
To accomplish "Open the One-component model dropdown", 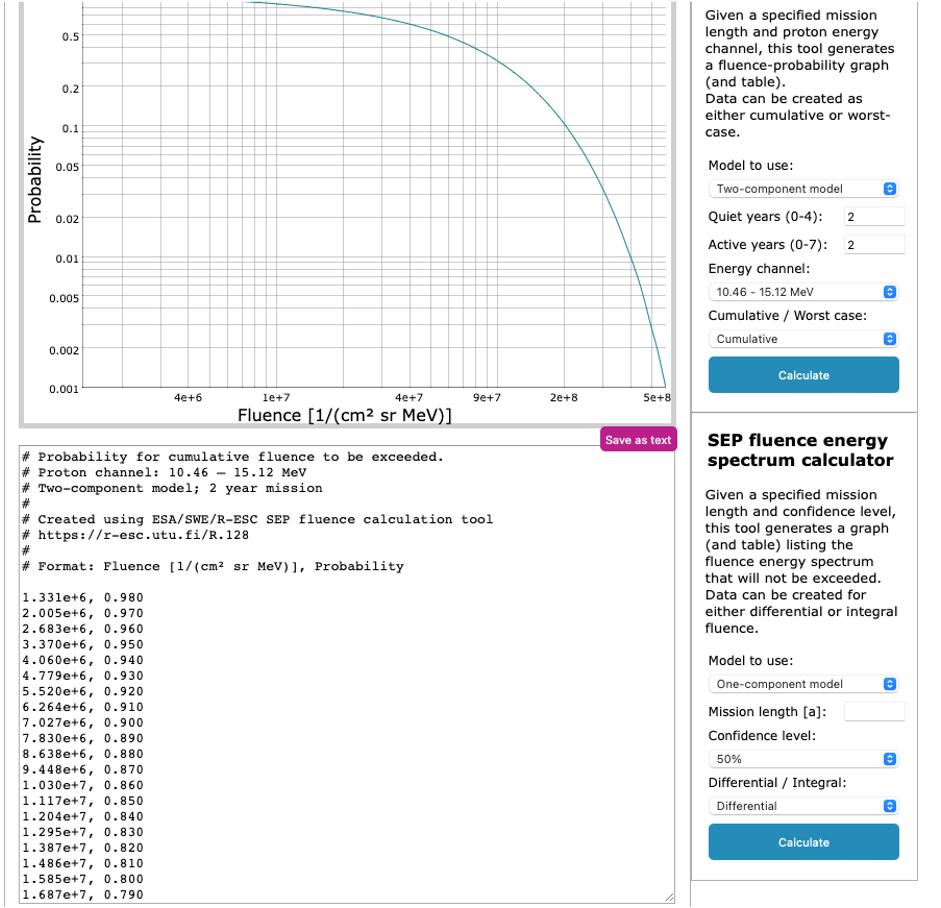I will pos(803,684).
